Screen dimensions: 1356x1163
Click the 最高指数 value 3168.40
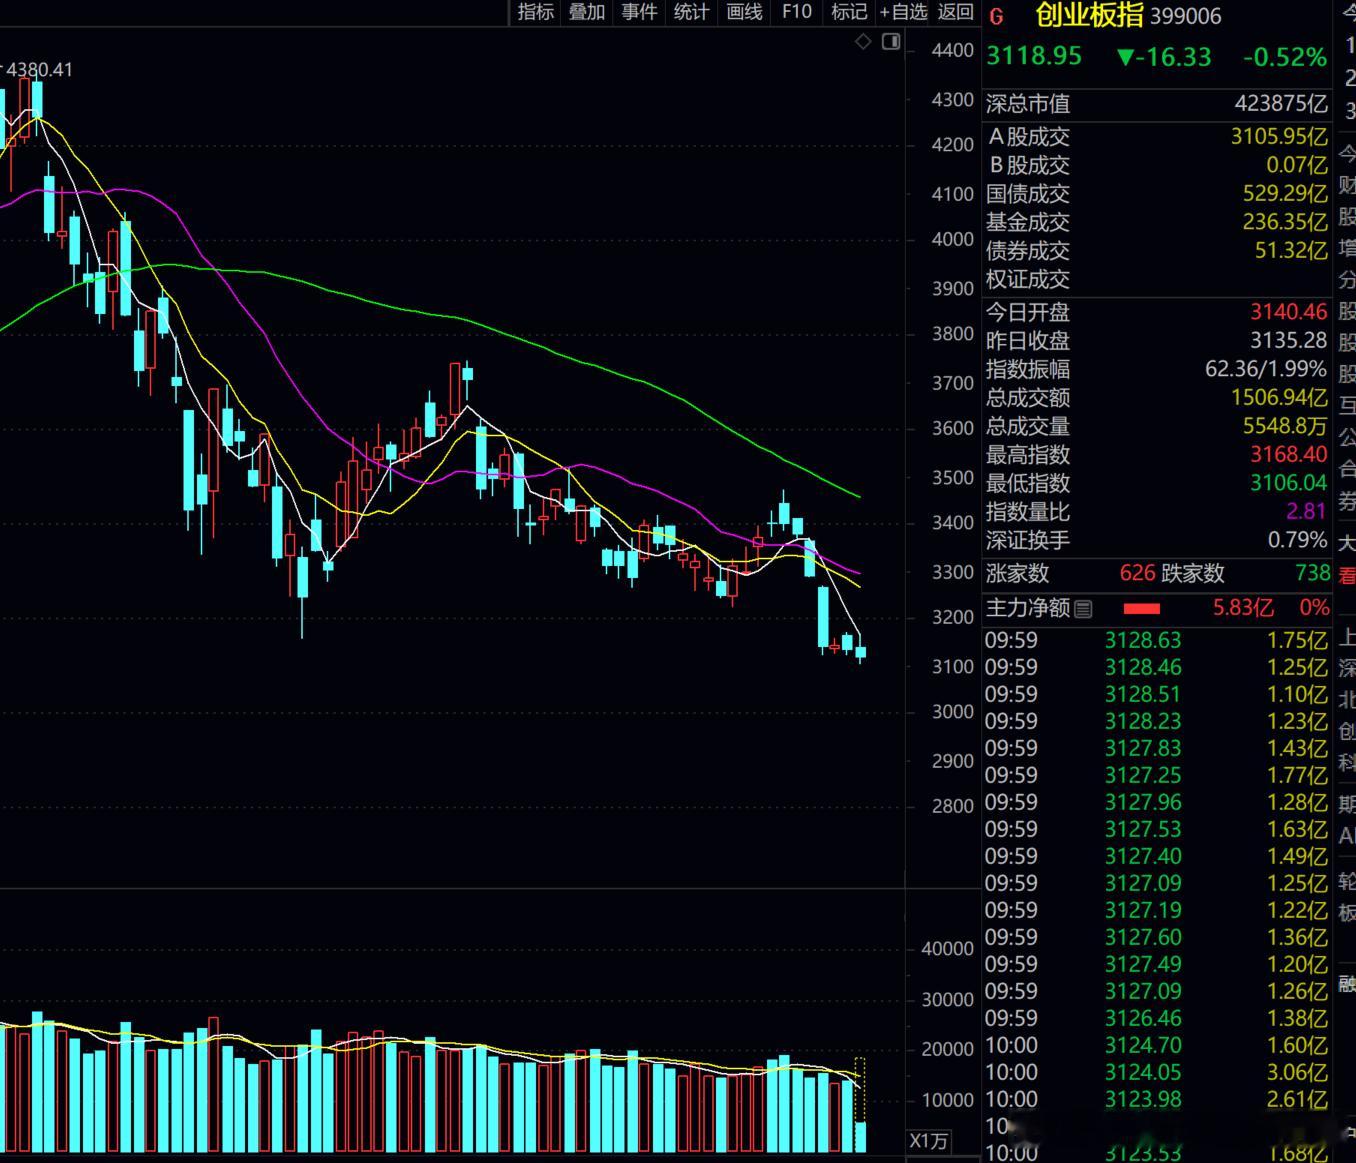tap(1289, 455)
